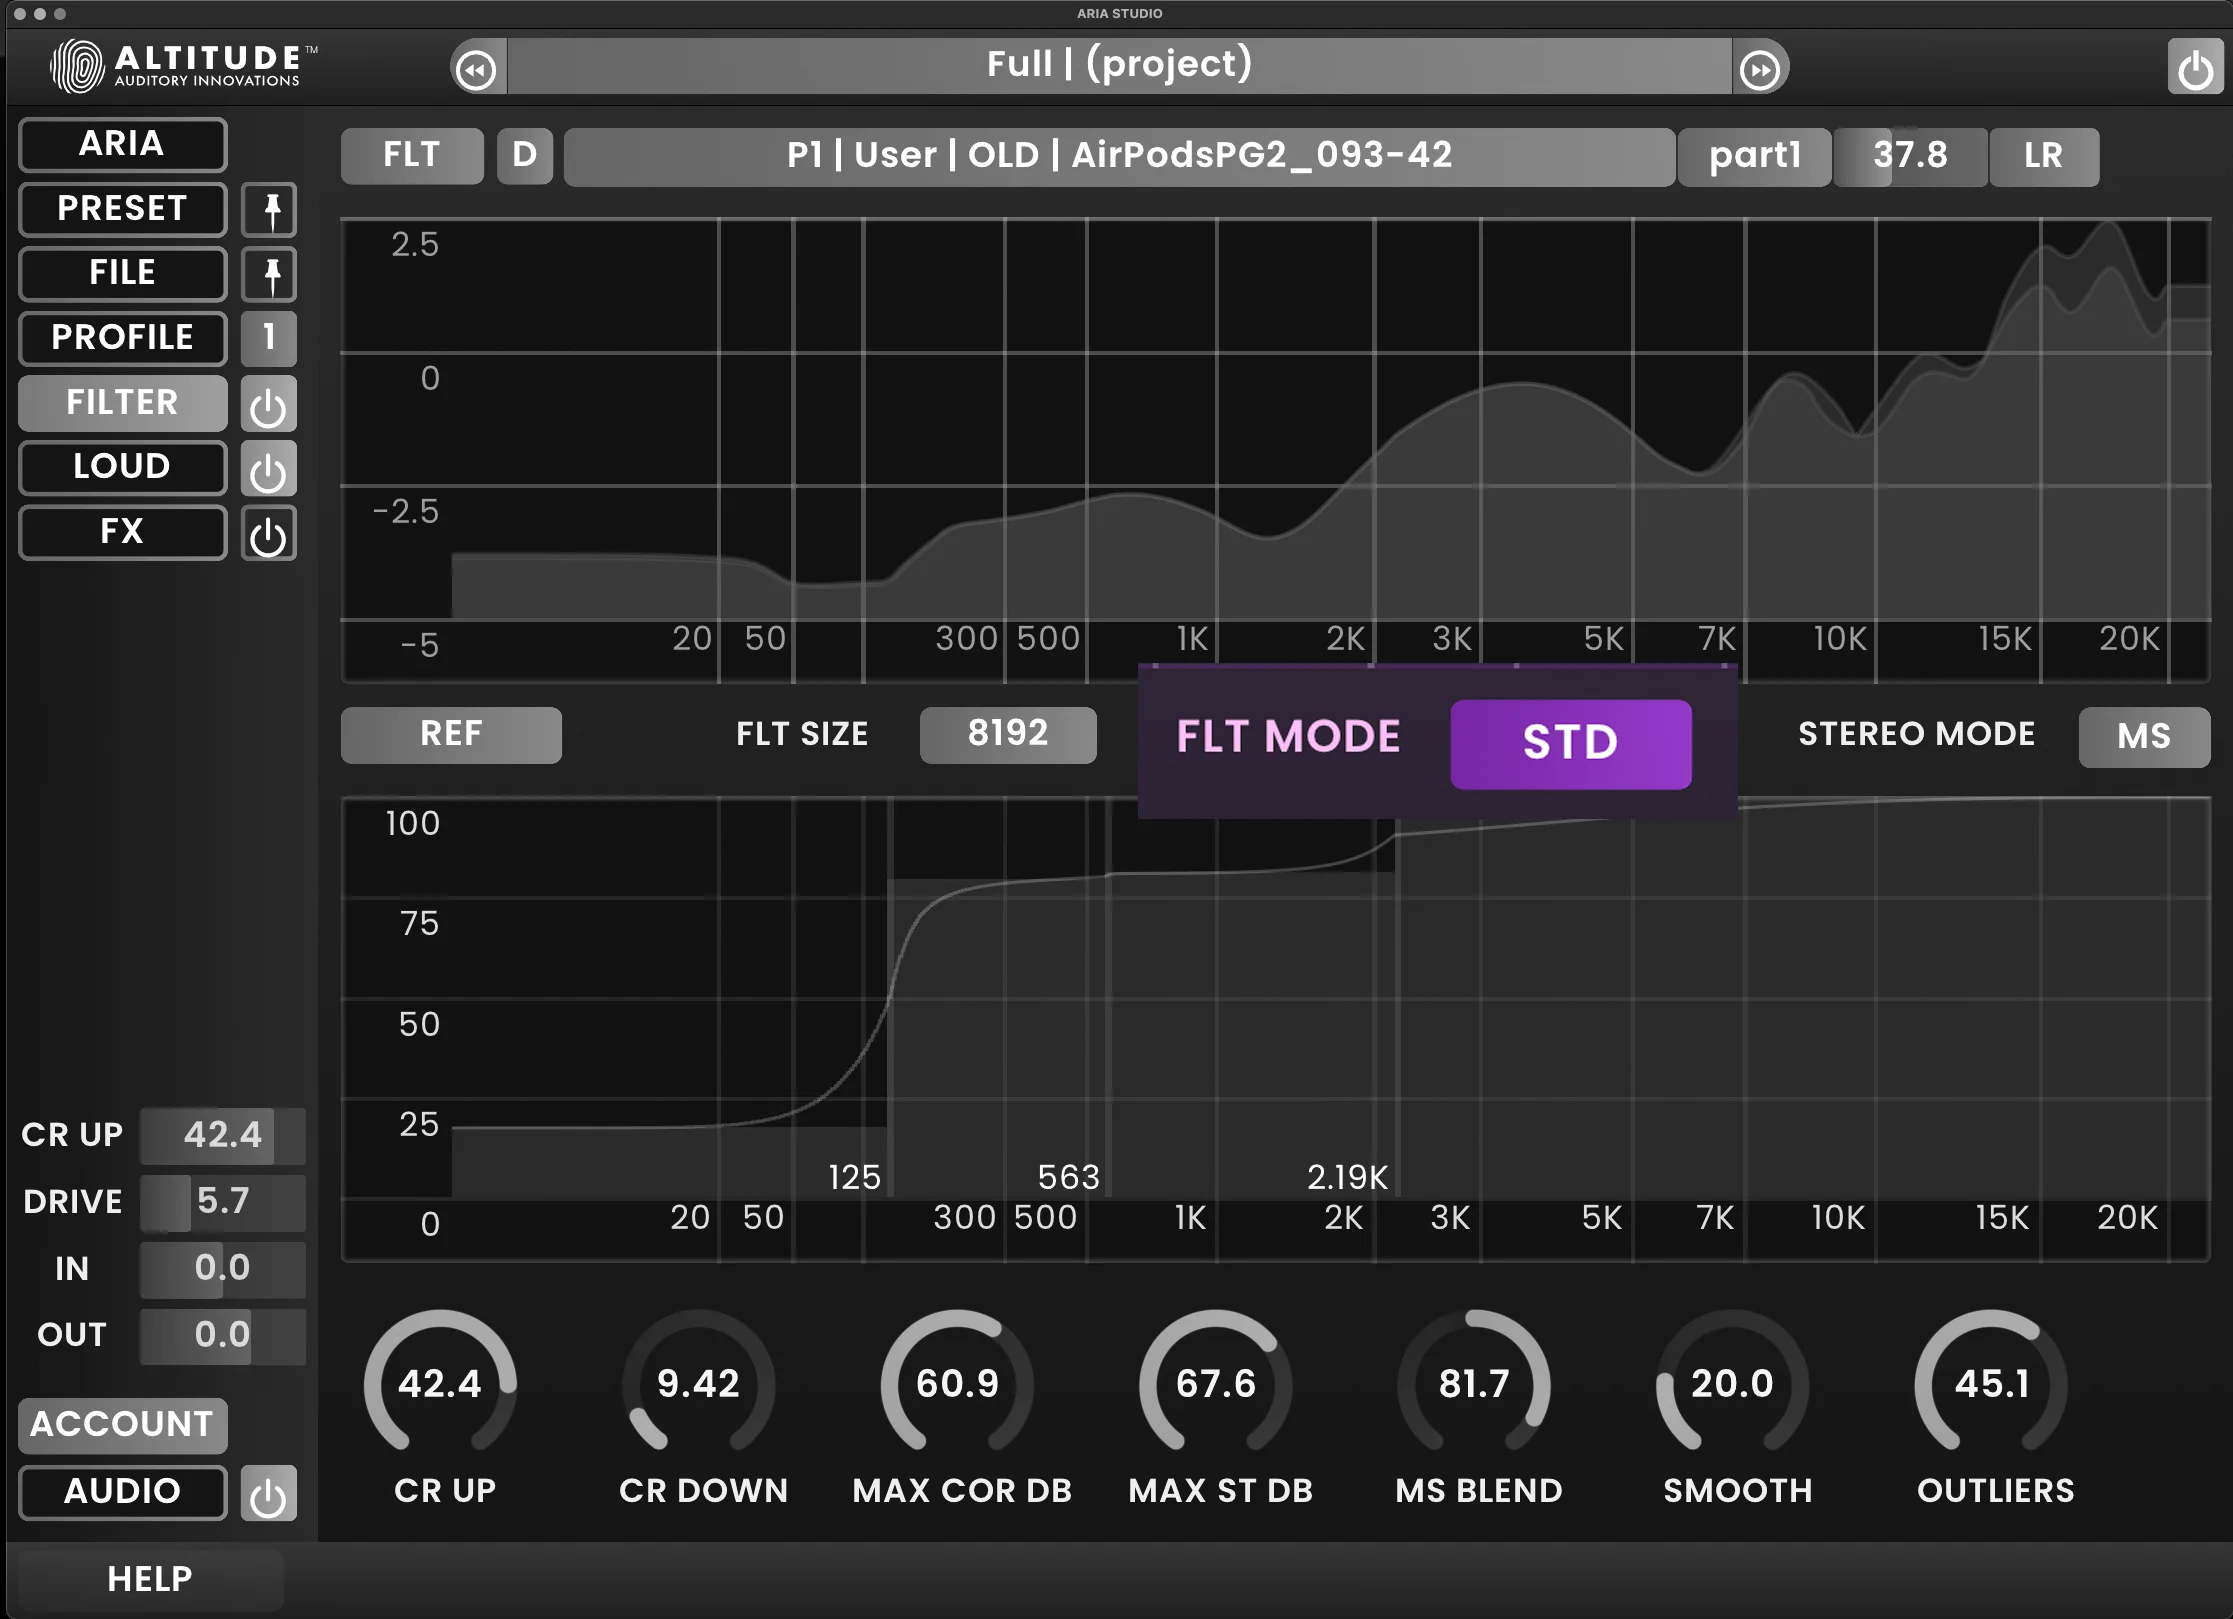The width and height of the screenshot is (2233, 1619).
Task: Click the back preset navigation arrow
Action: 477,67
